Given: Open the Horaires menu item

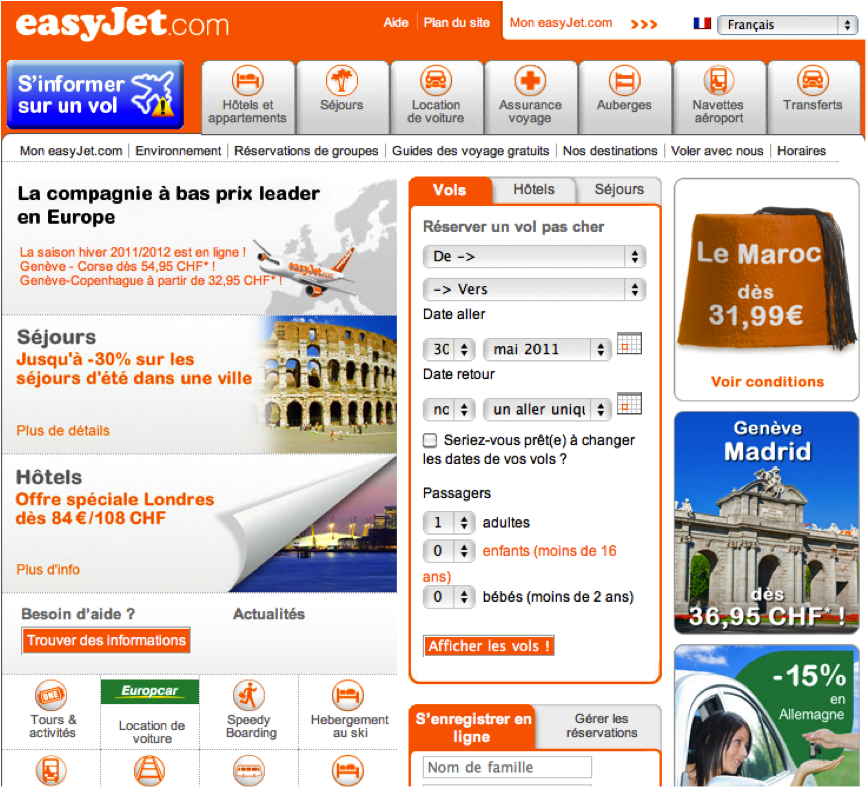Looking at the screenshot, I should pos(801,151).
